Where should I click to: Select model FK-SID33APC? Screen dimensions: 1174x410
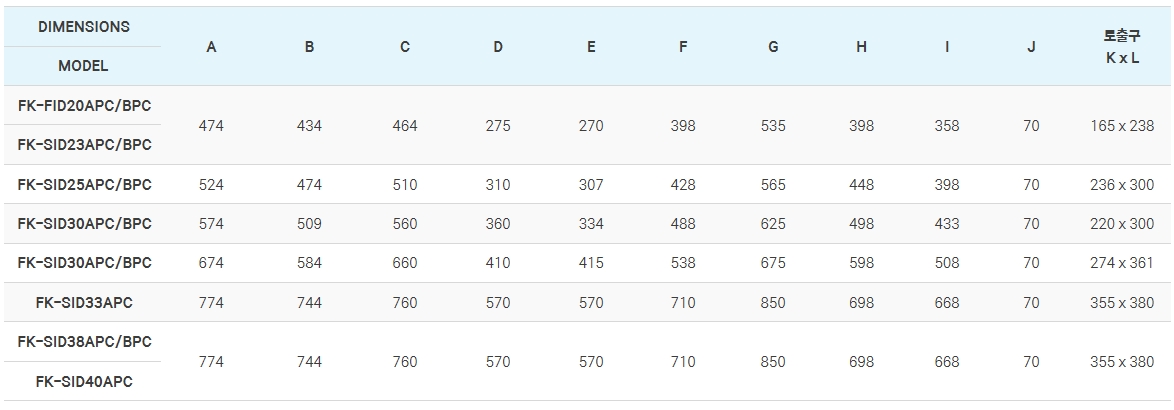84,303
